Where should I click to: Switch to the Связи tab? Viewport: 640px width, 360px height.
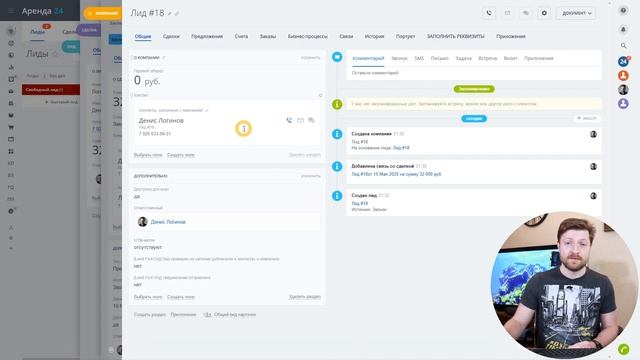[x=346, y=36]
